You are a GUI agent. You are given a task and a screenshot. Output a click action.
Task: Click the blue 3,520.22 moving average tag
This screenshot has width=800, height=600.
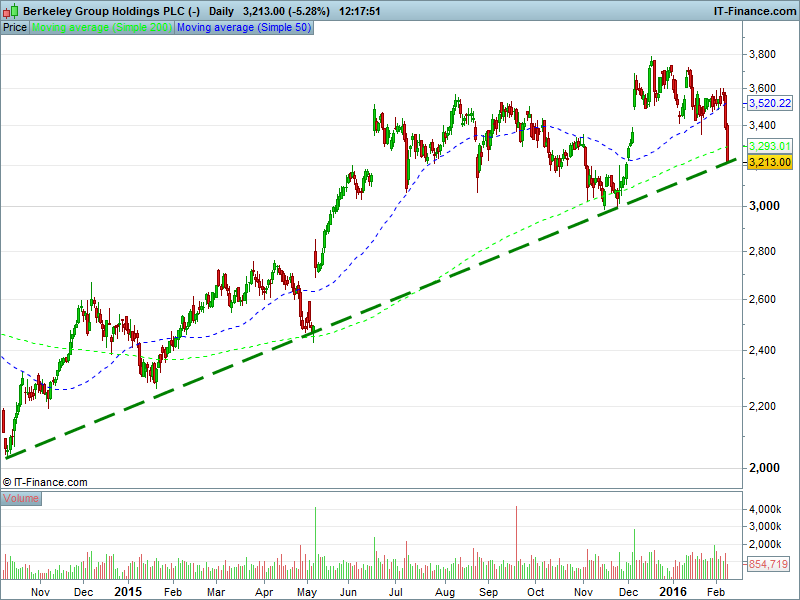(769, 103)
